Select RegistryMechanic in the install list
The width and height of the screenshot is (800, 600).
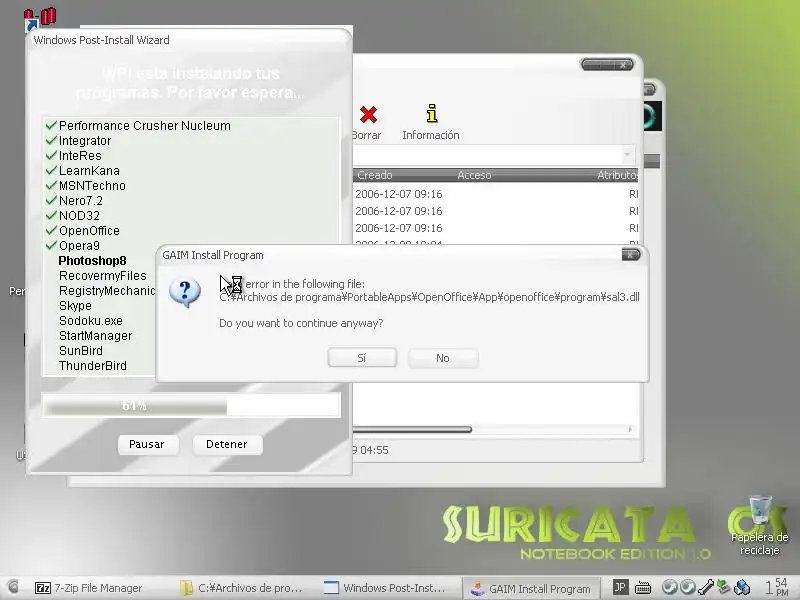coord(107,291)
